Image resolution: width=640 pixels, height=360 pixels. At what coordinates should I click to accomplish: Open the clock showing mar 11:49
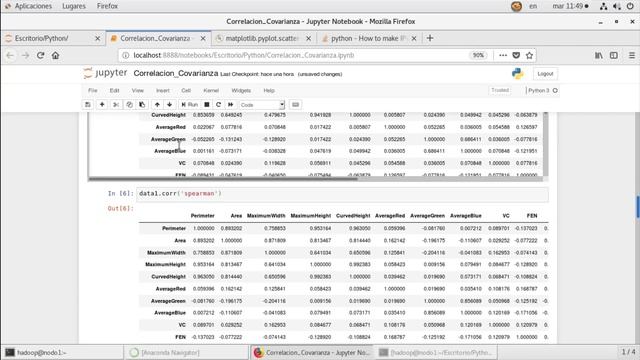(x=570, y=6)
